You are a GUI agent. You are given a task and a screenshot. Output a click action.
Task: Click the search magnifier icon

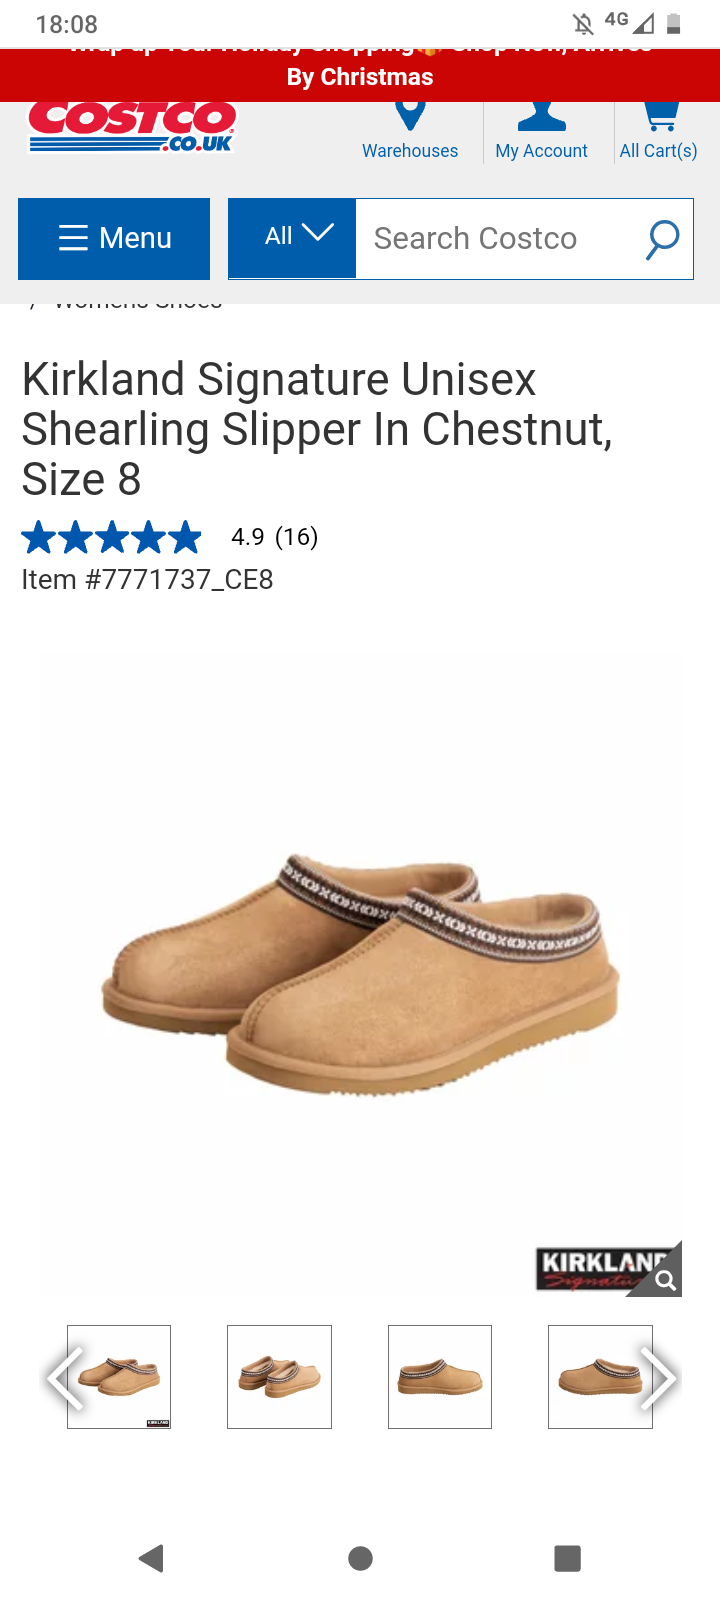pos(662,239)
